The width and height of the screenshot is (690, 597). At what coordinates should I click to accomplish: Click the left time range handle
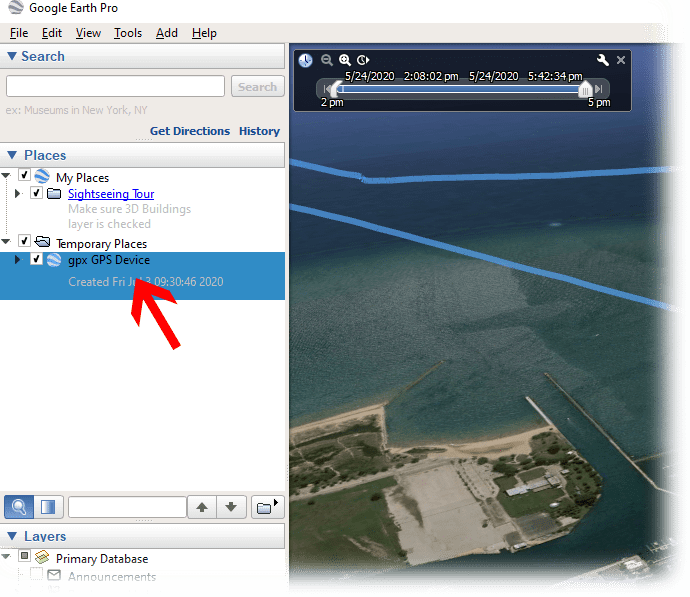point(336,89)
